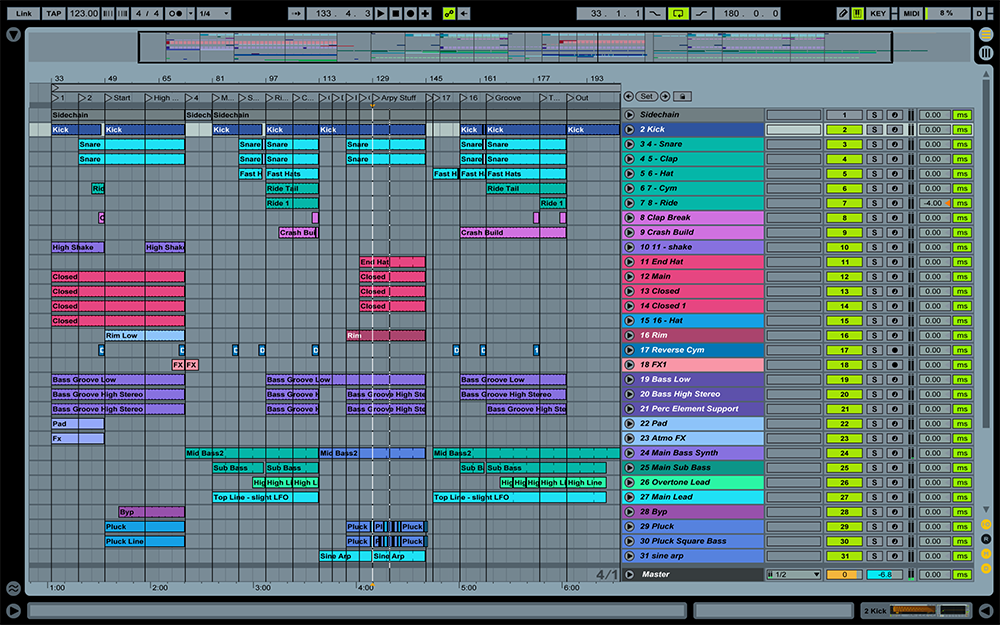Select the 4 / 4 time signature field
Screen dimensions: 1000x625
pyautogui.click(x=147, y=13)
